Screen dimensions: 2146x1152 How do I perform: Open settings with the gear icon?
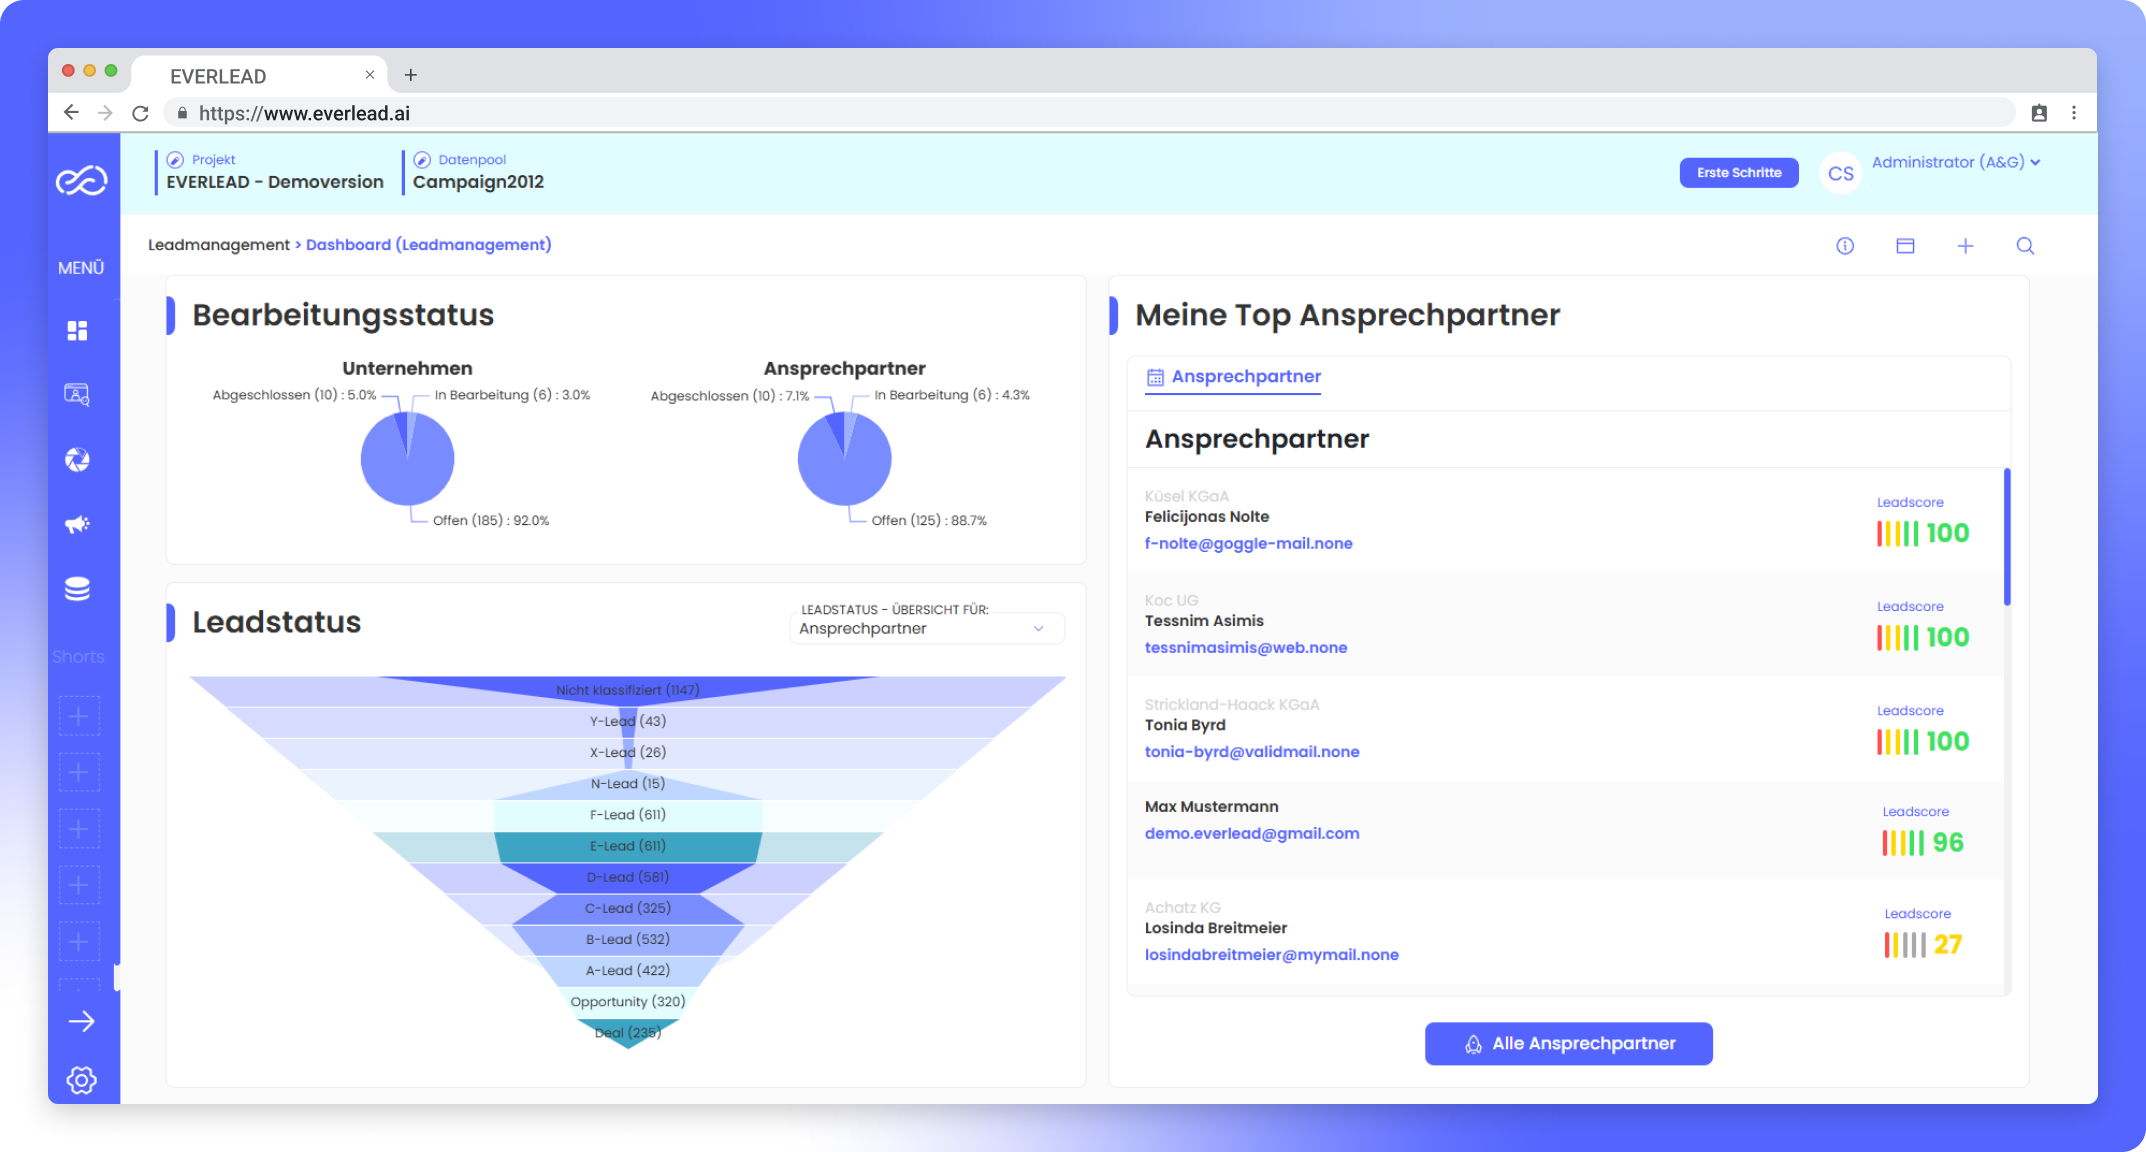pos(82,1079)
